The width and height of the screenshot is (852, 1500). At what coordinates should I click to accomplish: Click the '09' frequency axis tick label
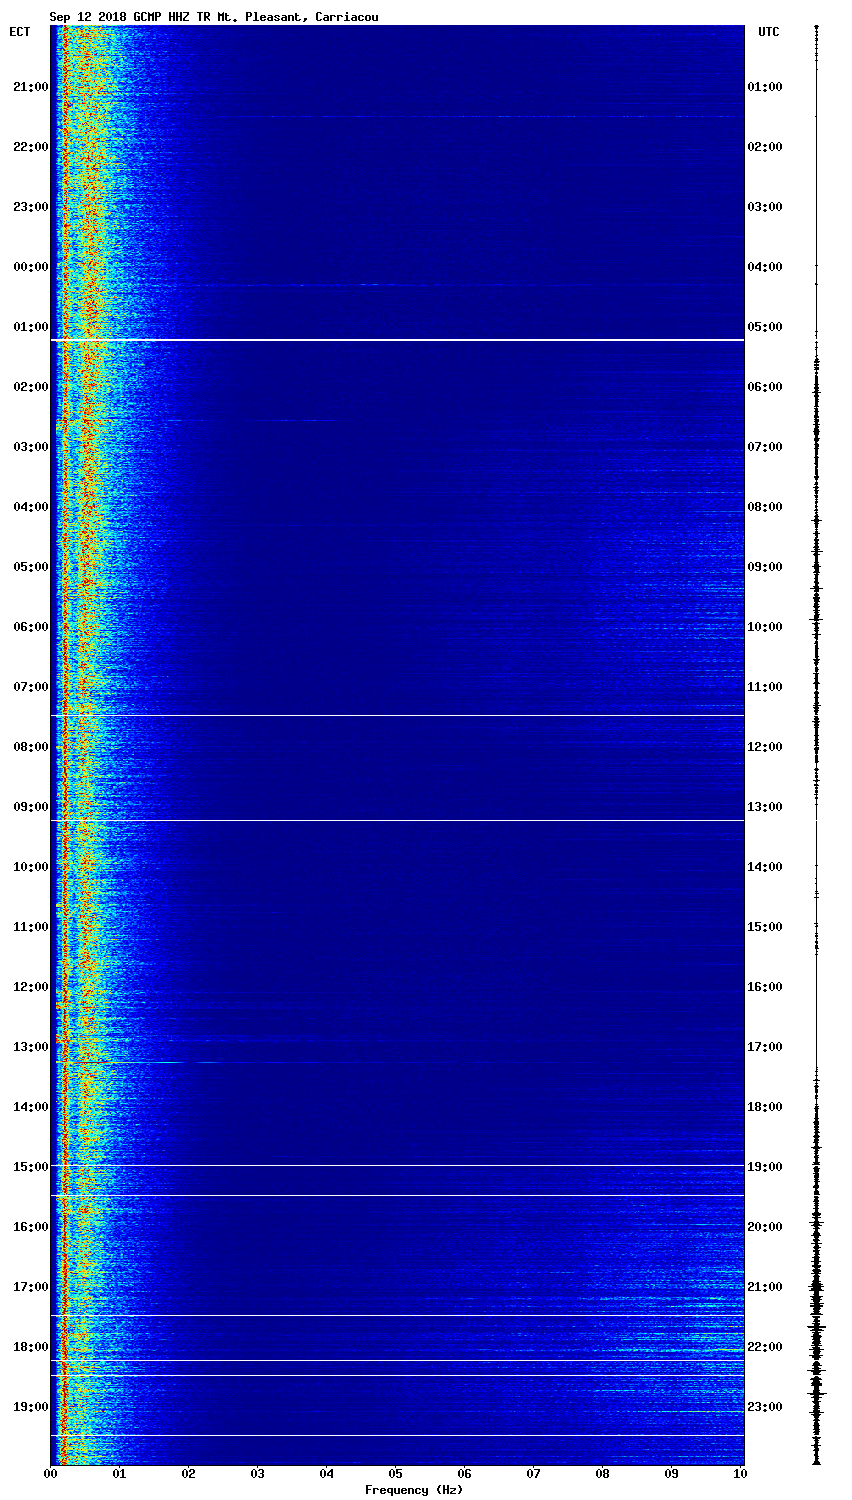point(671,1474)
